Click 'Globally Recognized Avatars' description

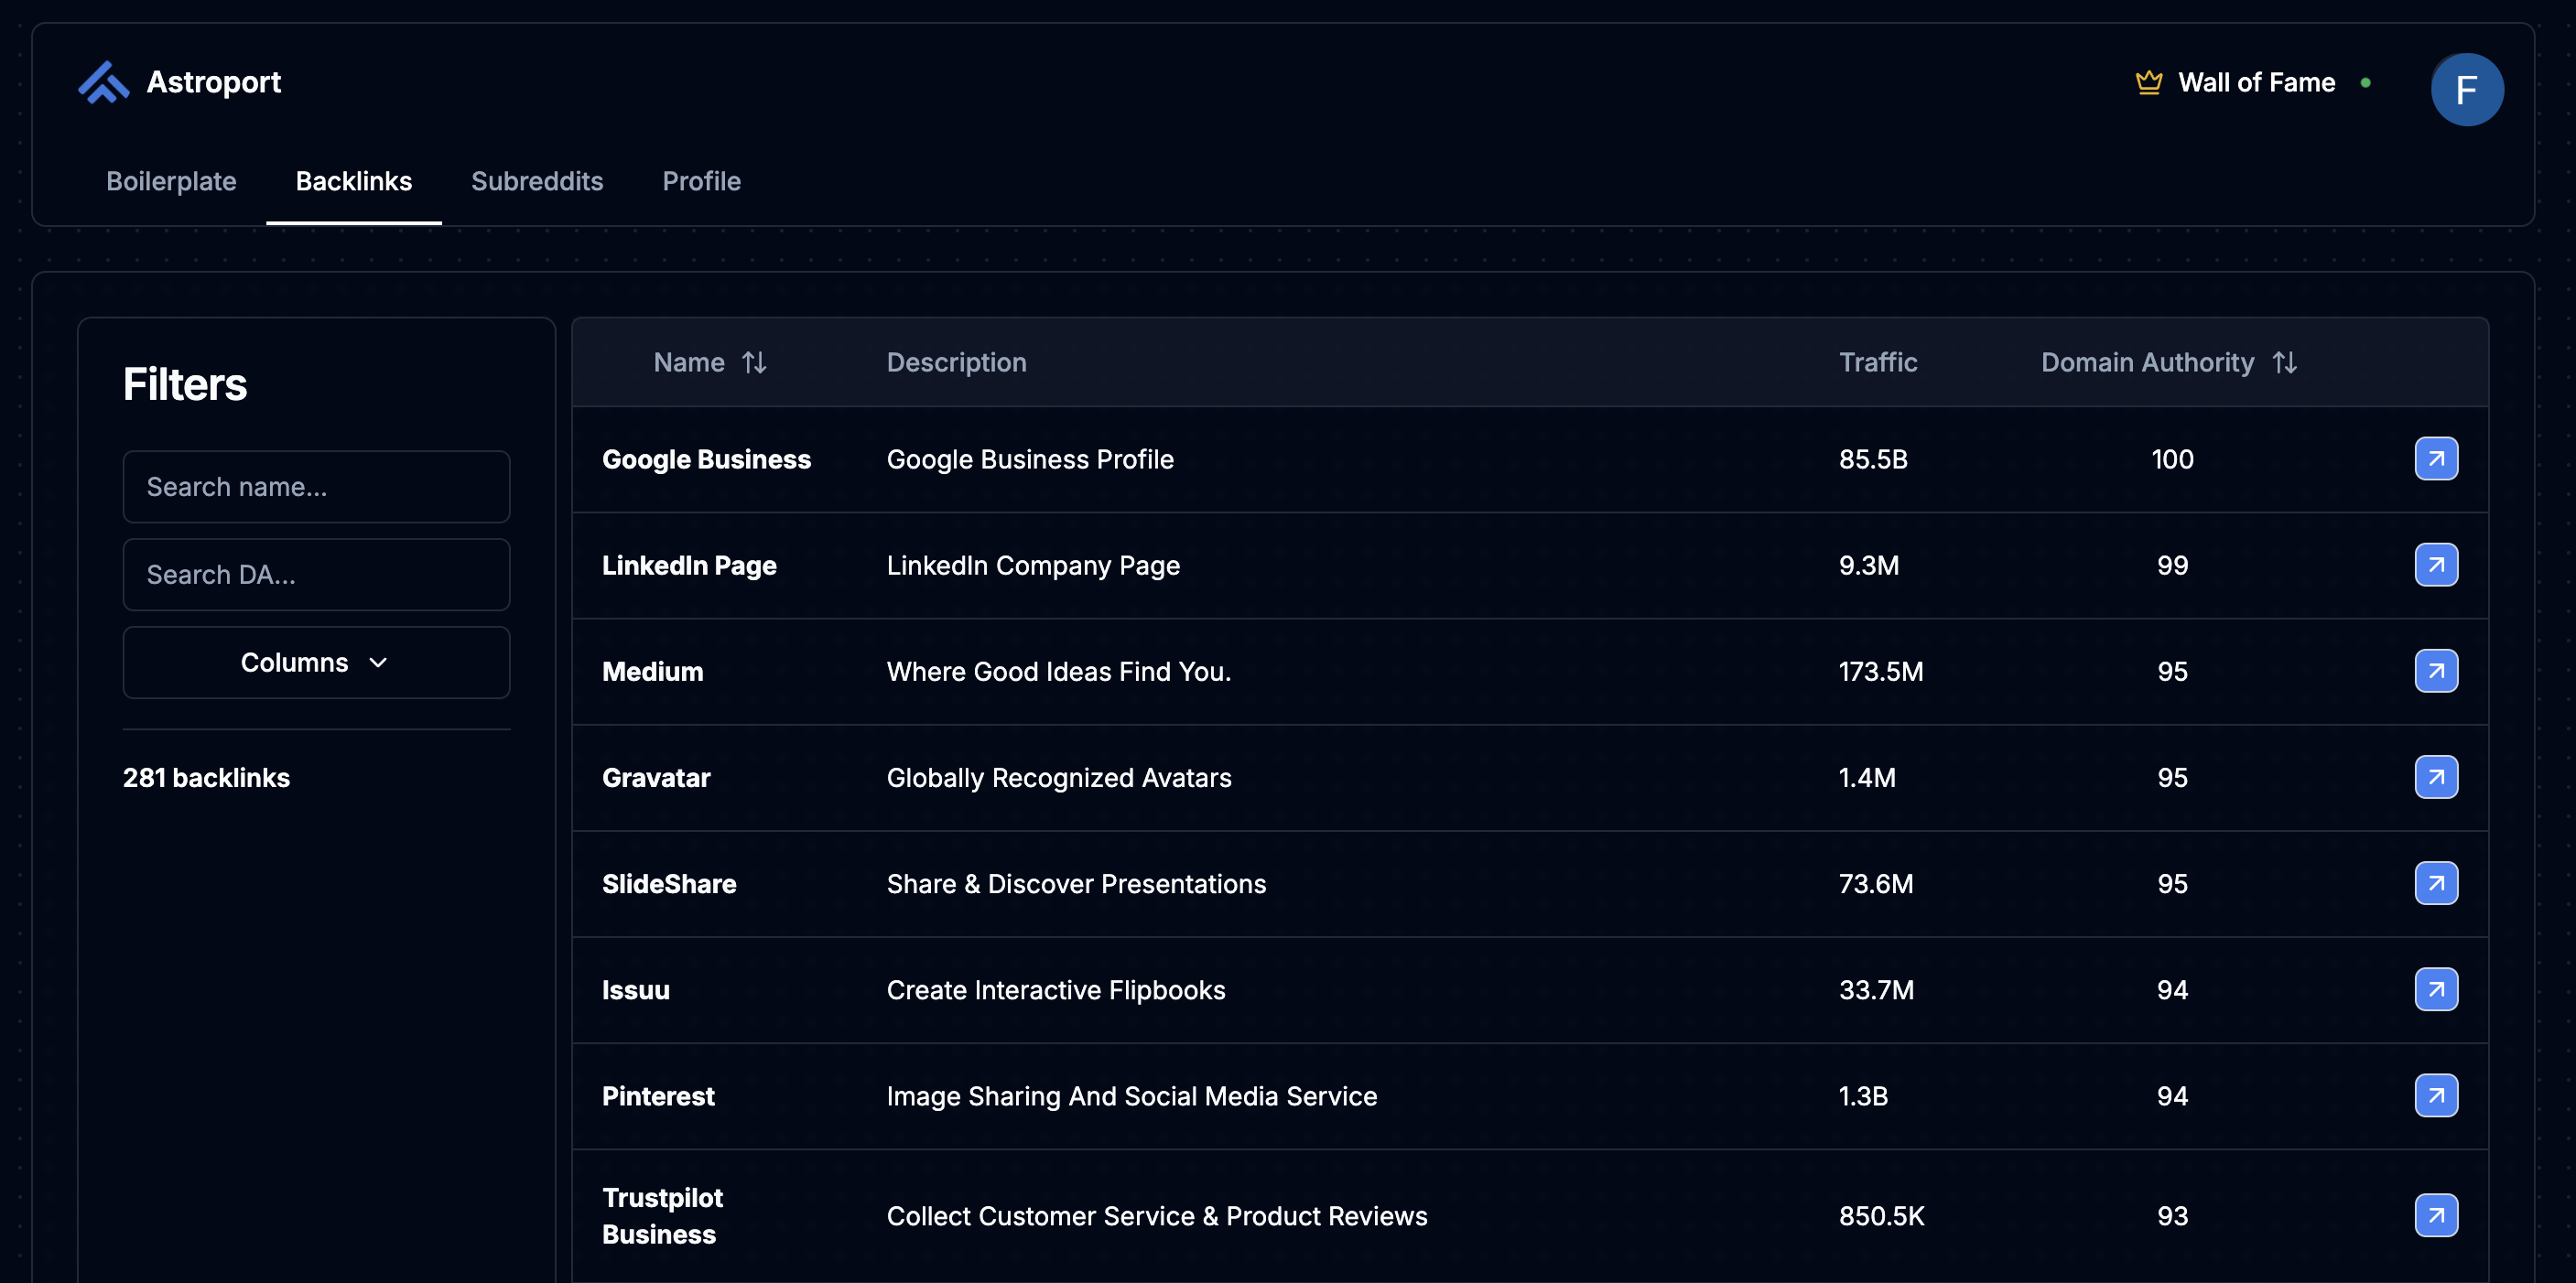[x=1059, y=777]
